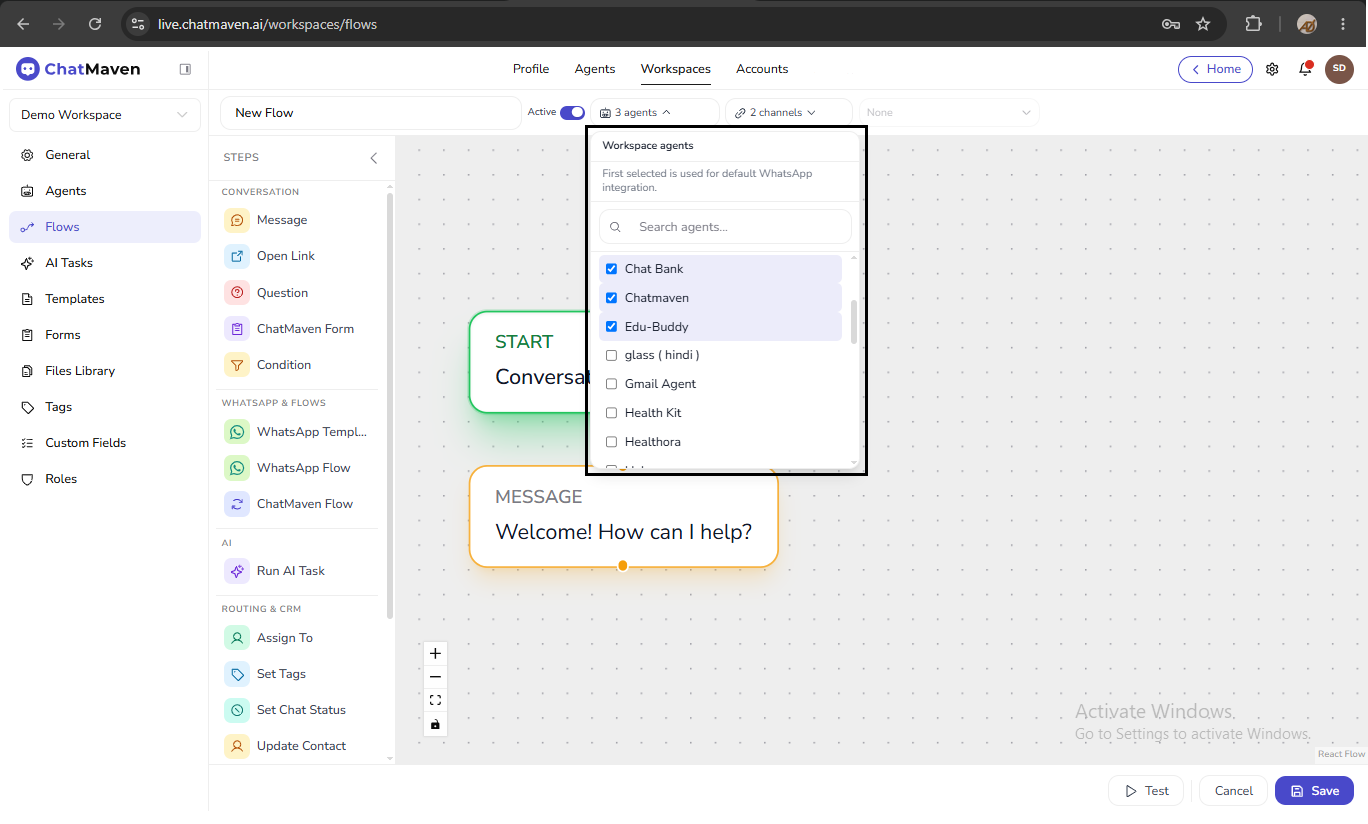Uncheck the Chatmaven agent
Image resolution: width=1368 pixels, height=824 pixels.
tap(612, 298)
